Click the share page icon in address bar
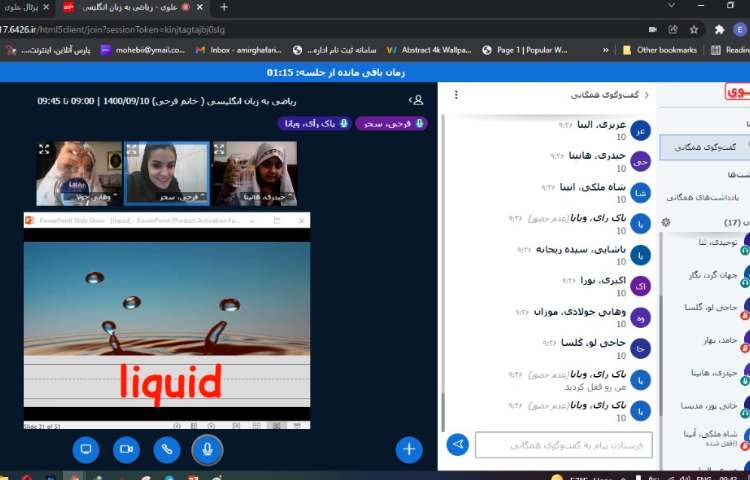750x480 pixels. point(673,30)
